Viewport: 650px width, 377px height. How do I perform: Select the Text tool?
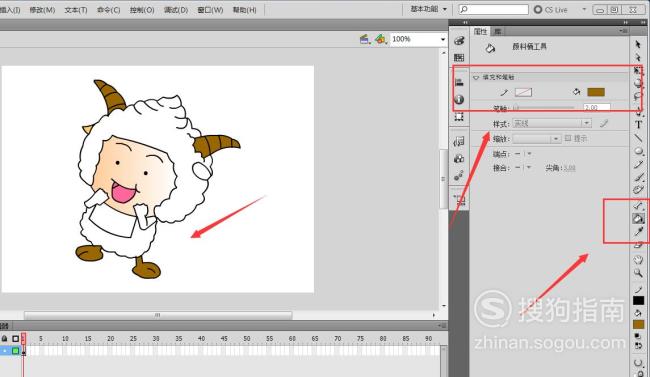pyautogui.click(x=638, y=124)
